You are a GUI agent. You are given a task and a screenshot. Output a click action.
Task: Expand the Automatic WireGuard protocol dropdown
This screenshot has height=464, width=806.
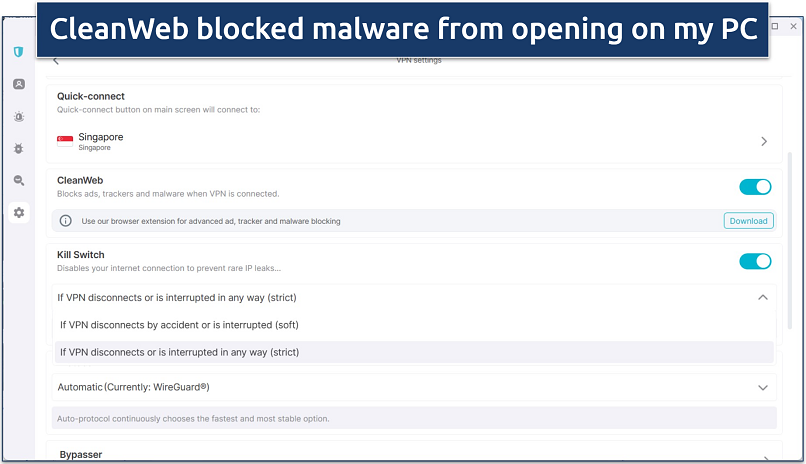point(763,387)
